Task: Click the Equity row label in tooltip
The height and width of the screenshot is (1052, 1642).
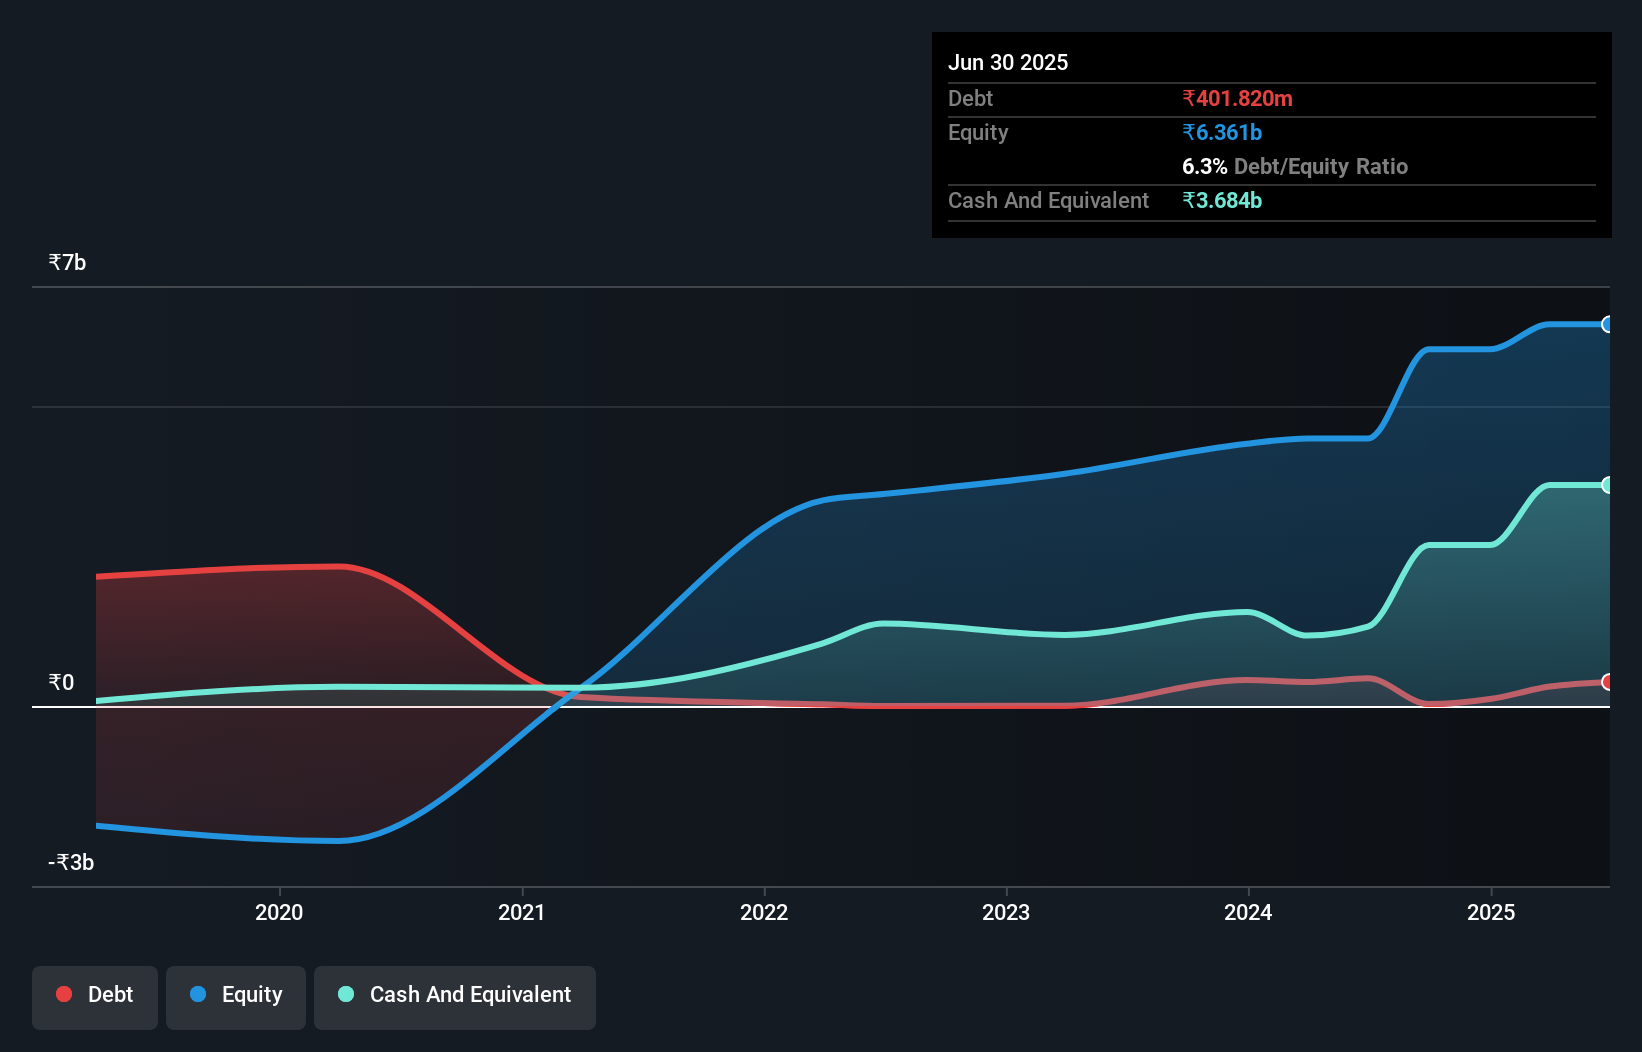Action: pos(978,133)
